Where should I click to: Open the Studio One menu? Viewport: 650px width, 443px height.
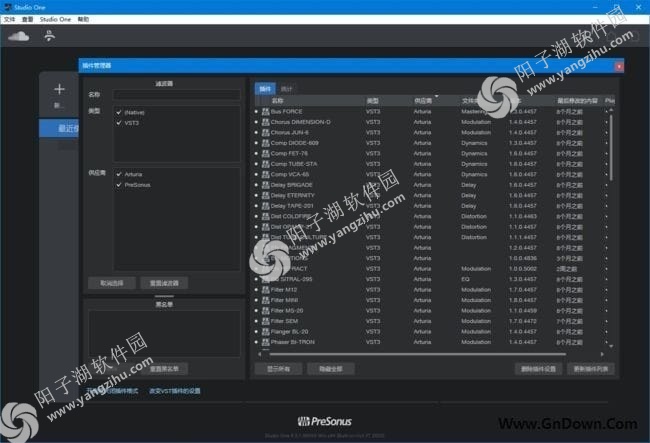(55, 19)
